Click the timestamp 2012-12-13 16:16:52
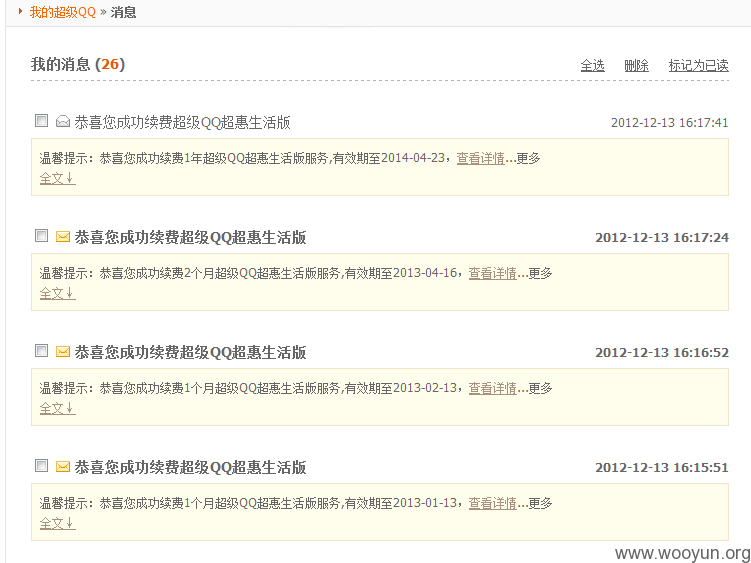751x563 pixels. click(x=662, y=353)
